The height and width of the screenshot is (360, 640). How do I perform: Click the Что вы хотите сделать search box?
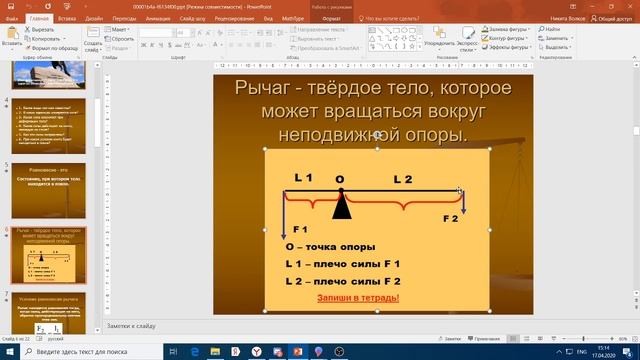388,19
